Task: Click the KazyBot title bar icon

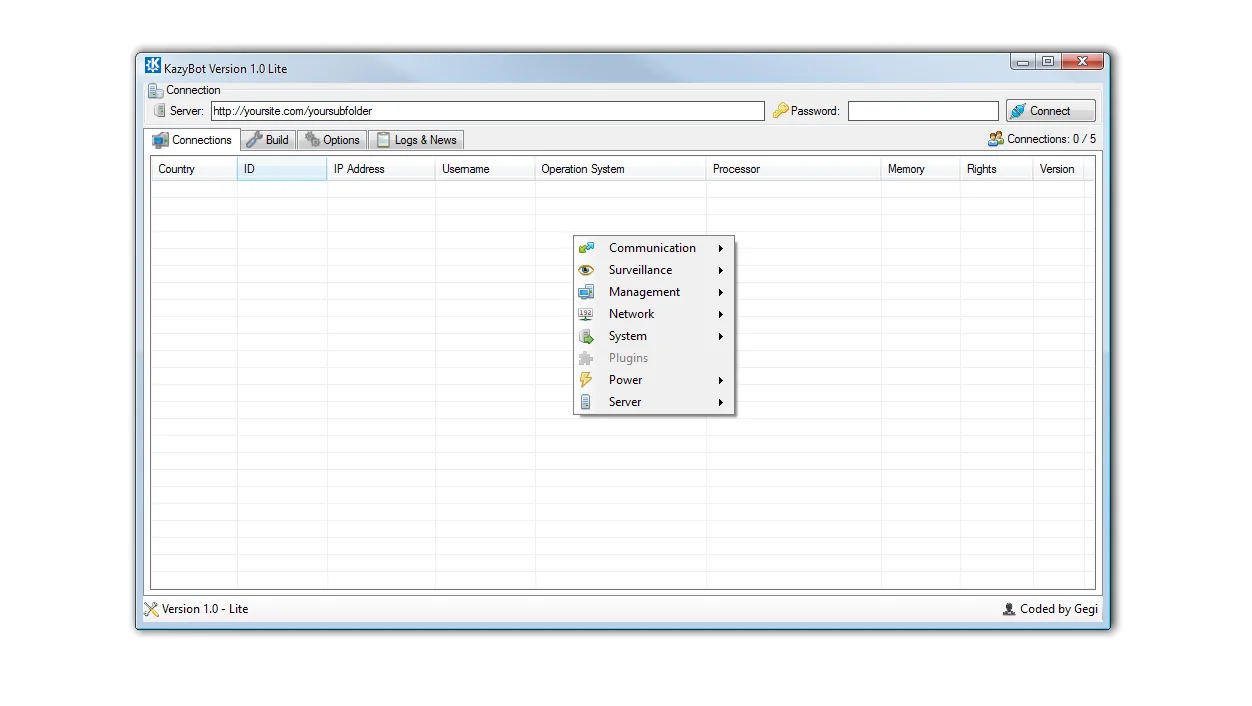Action: pyautogui.click(x=152, y=64)
